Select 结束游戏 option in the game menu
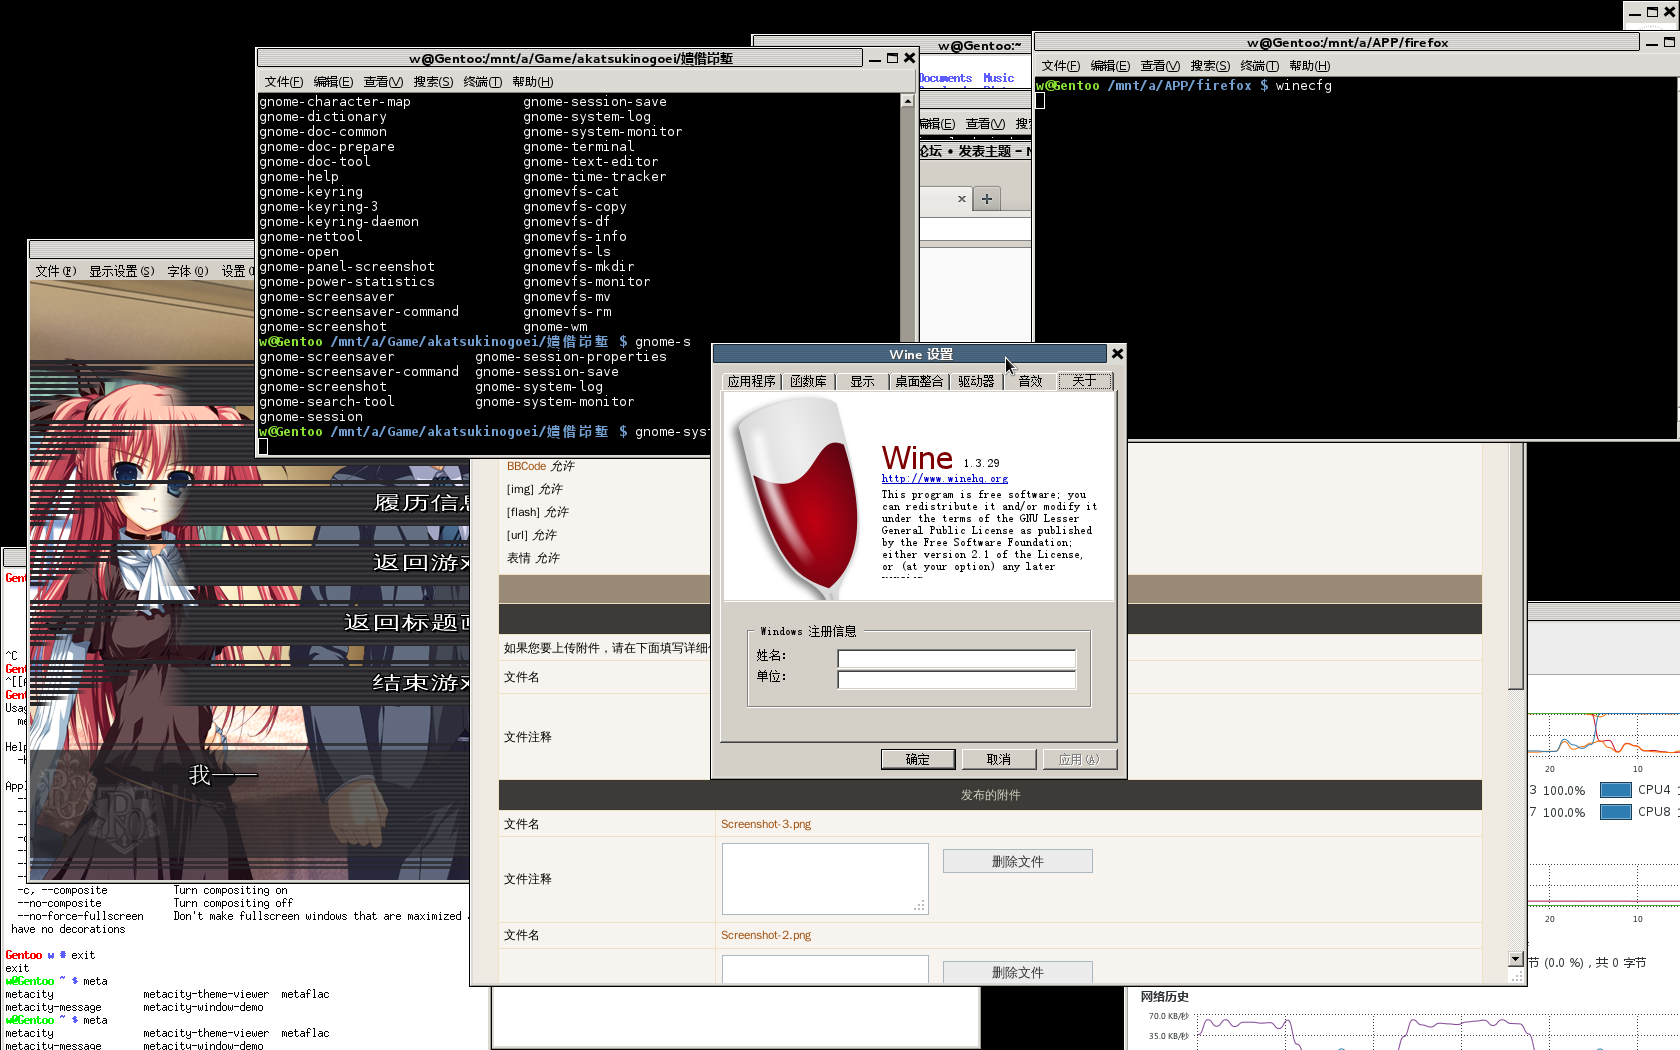The height and width of the screenshot is (1050, 1680). [421, 683]
